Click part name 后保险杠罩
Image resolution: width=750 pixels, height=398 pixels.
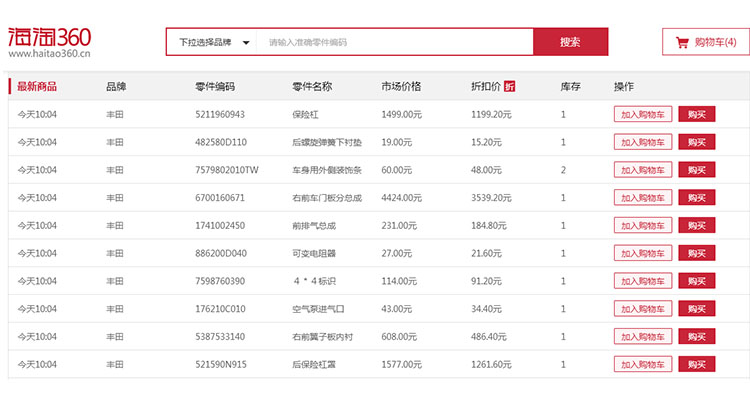tap(314, 364)
